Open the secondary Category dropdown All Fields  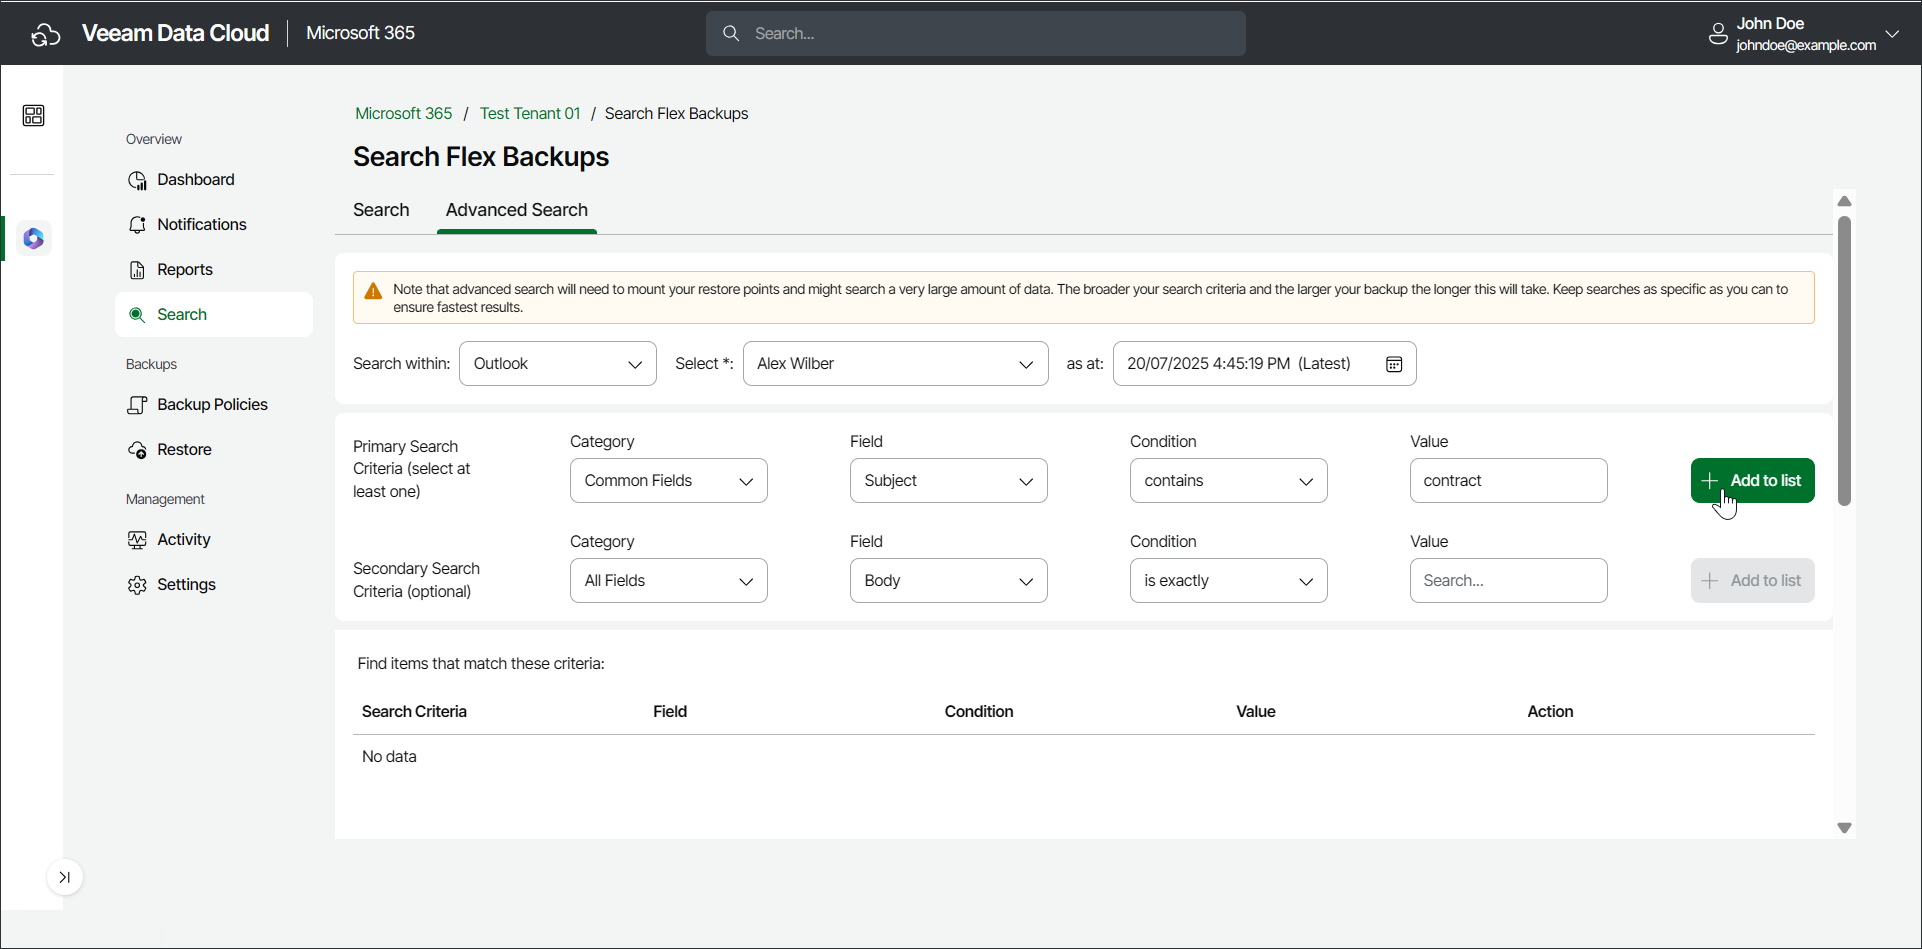pyautogui.click(x=669, y=581)
